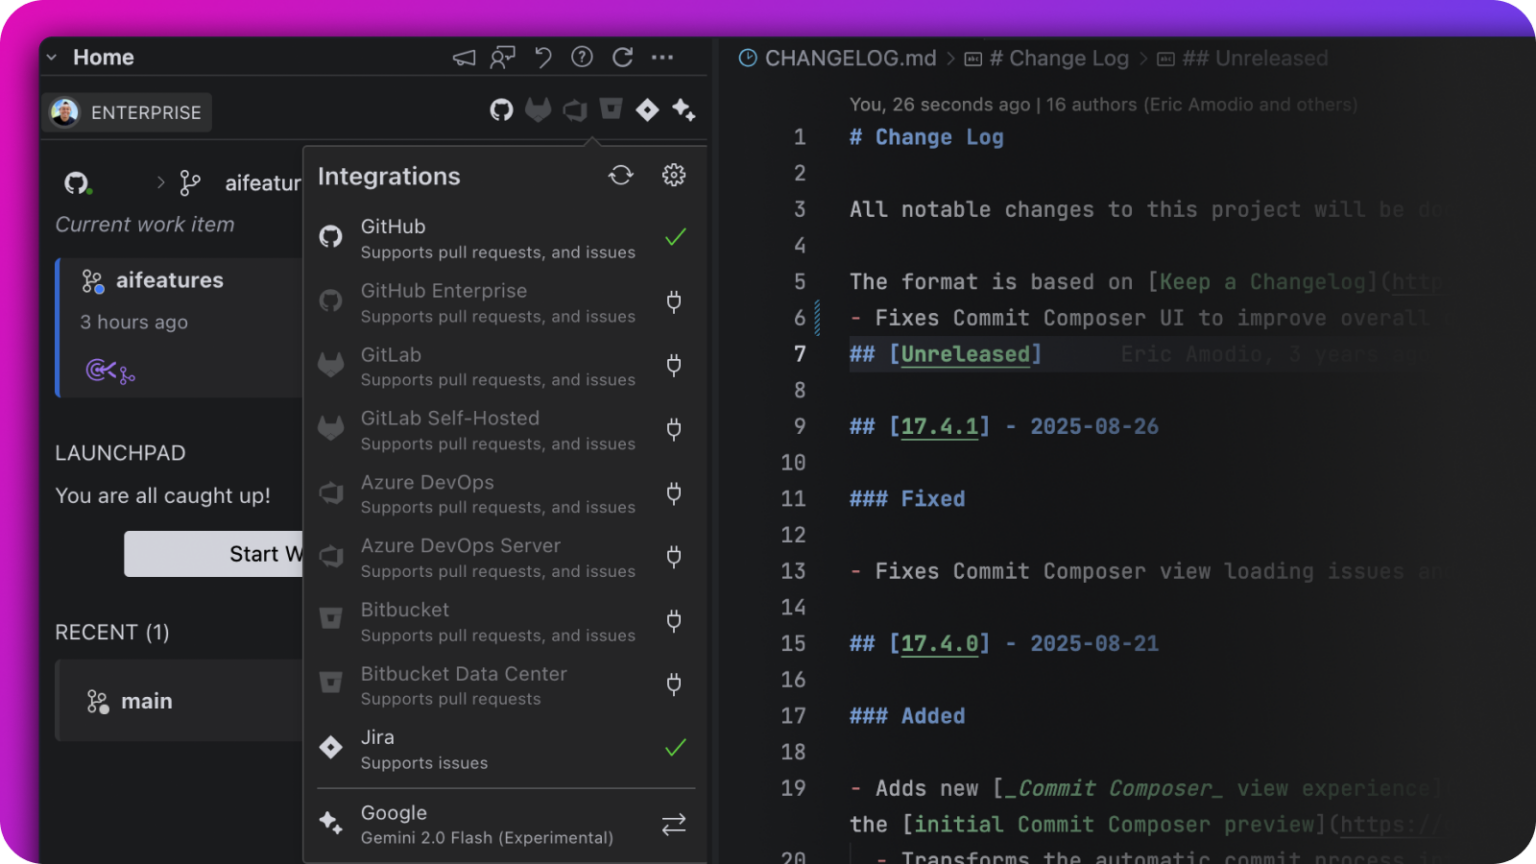
Task: Refresh the Integrations list with the sync icon
Action: click(x=621, y=175)
